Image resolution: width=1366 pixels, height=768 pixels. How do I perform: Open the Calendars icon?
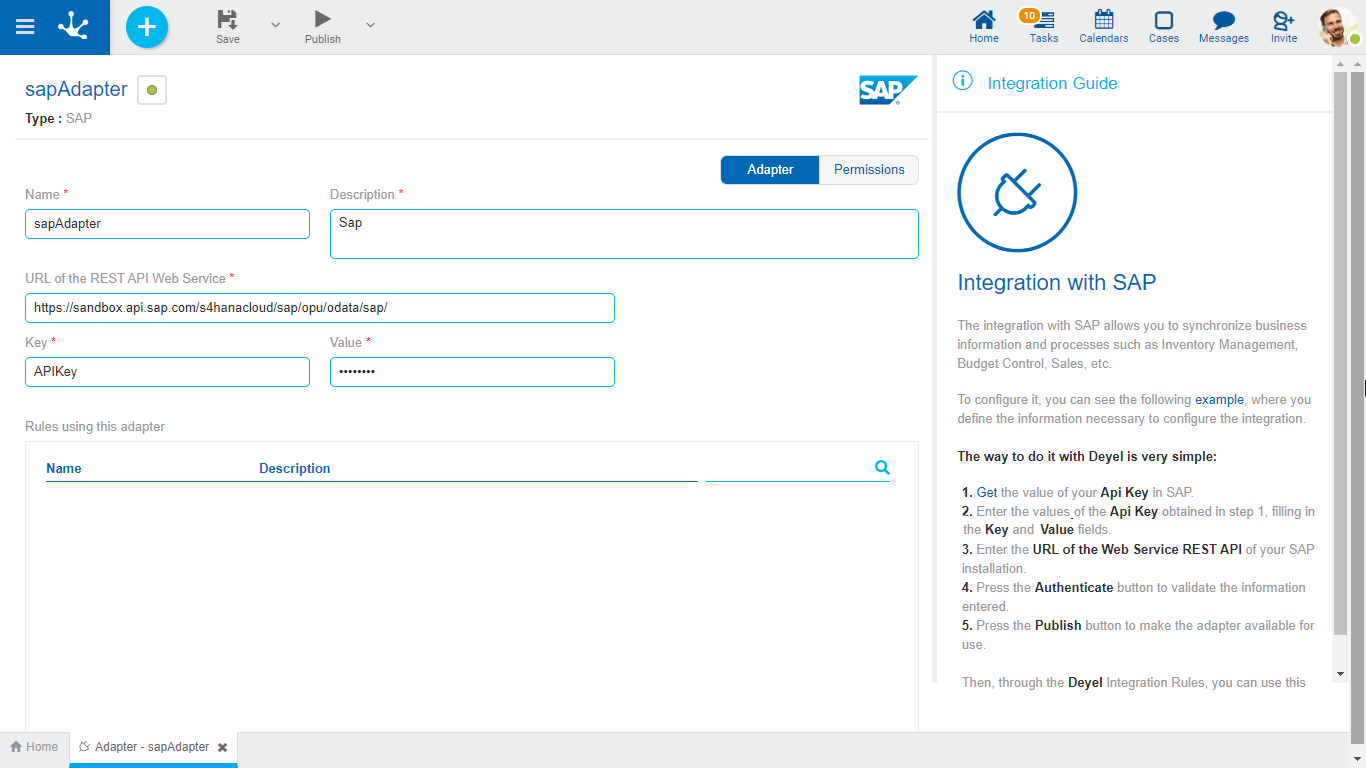(1103, 26)
